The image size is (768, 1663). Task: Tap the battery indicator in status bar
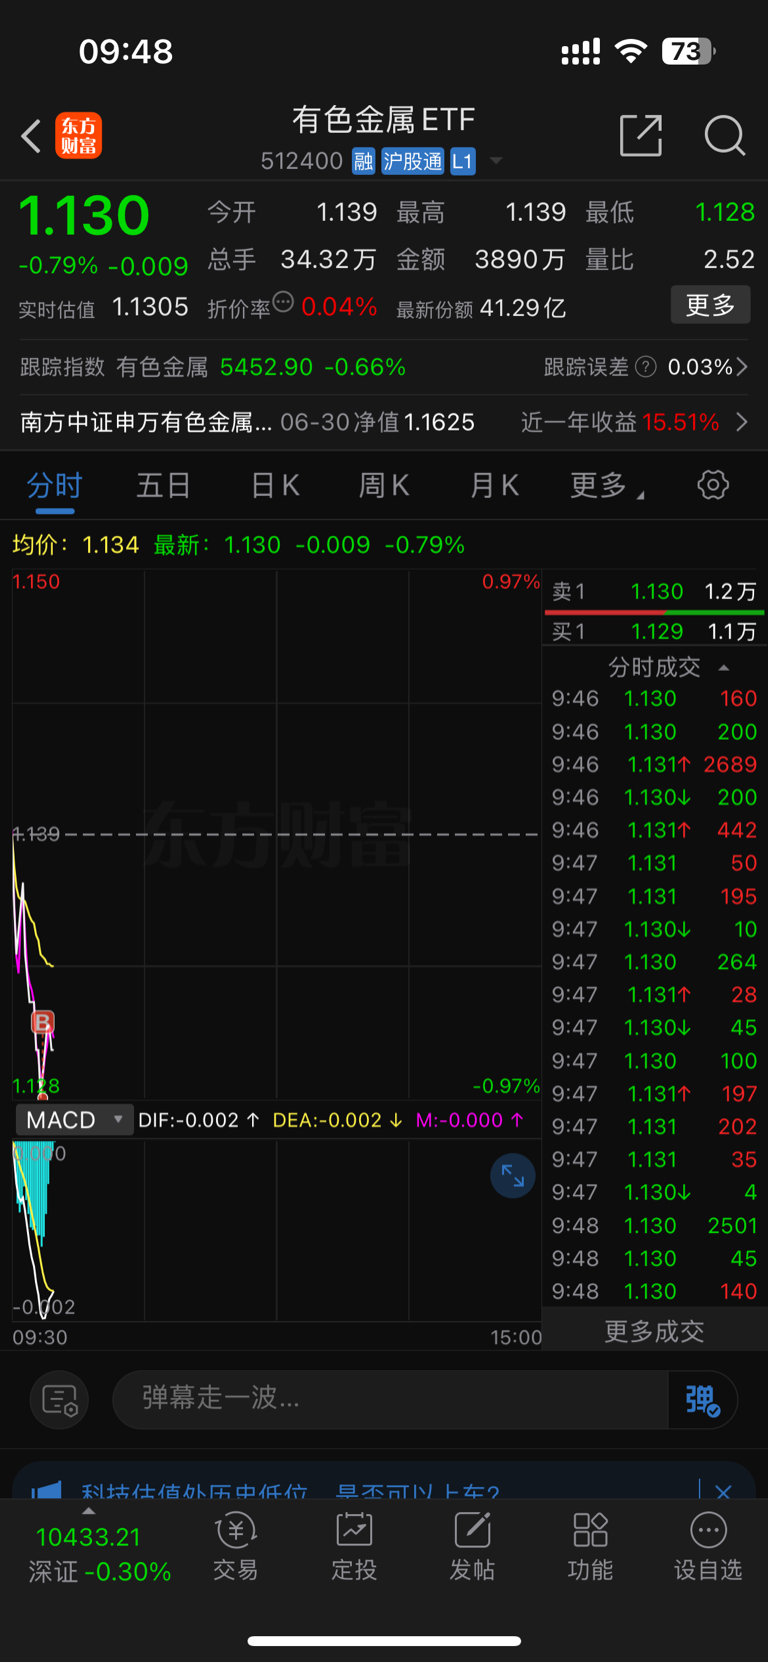[x=689, y=51]
